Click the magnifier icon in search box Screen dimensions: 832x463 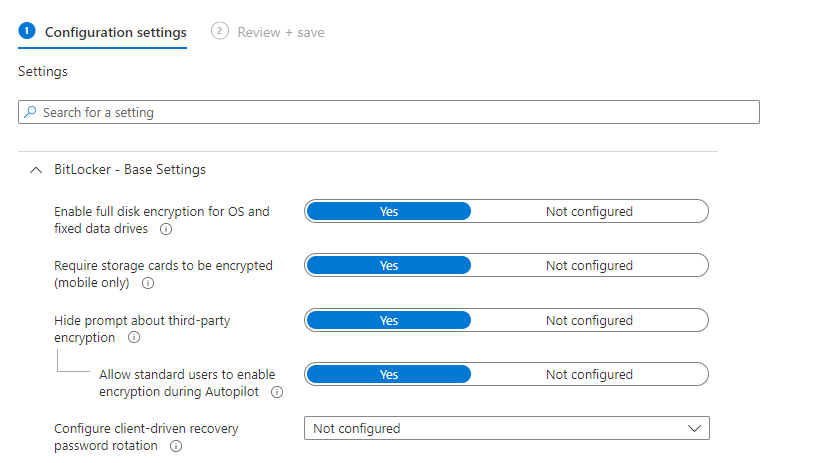(31, 112)
